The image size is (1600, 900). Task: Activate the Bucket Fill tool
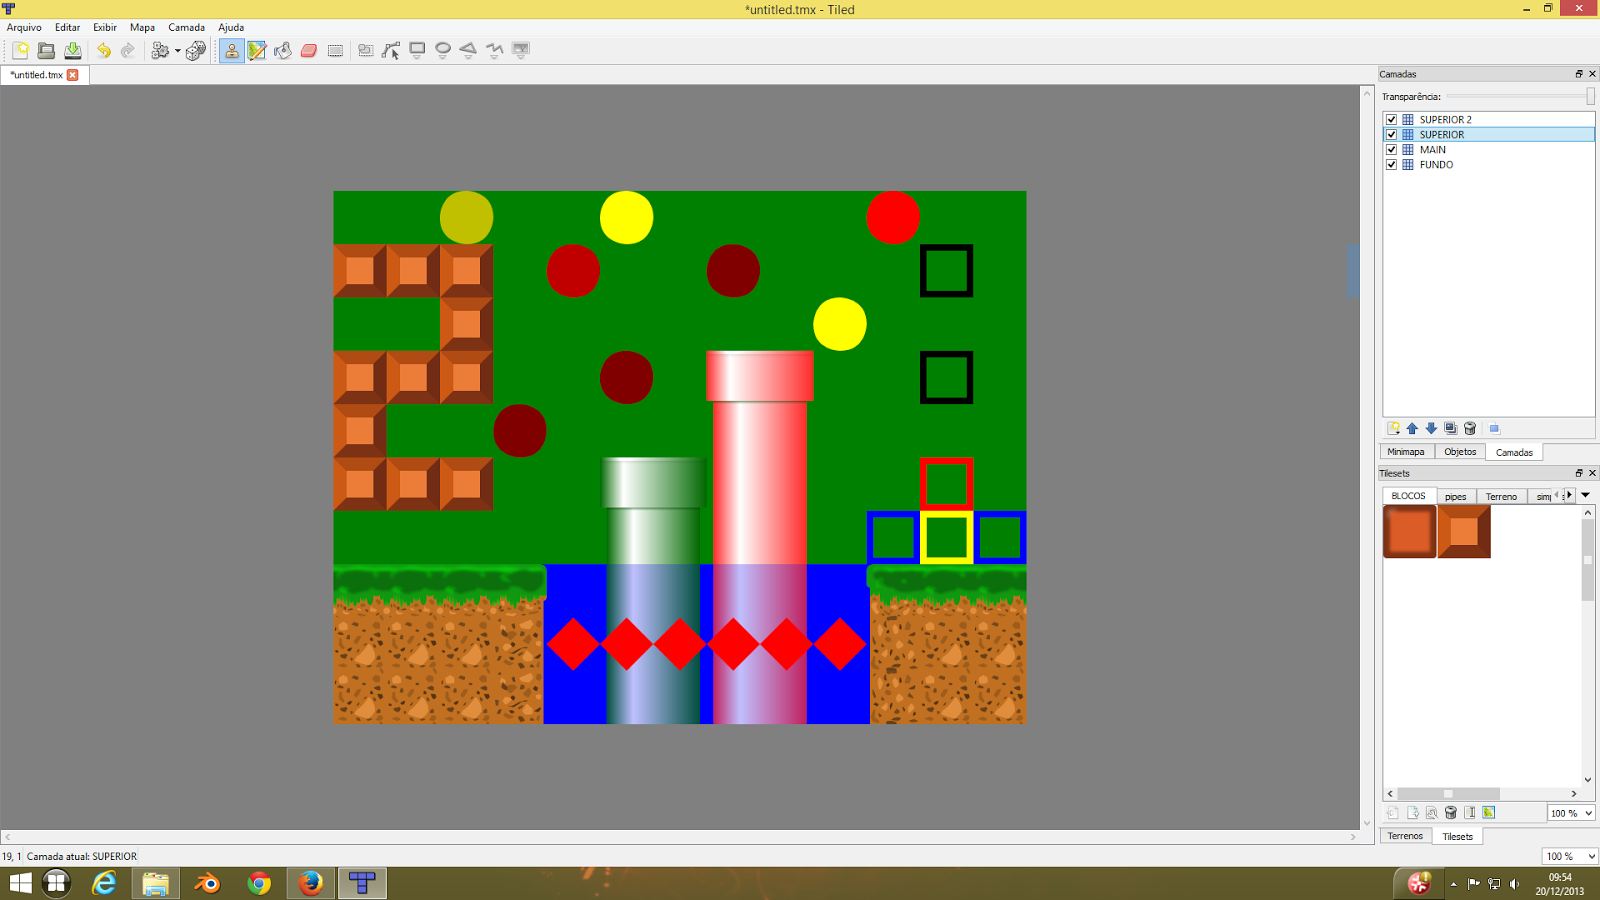click(x=283, y=50)
